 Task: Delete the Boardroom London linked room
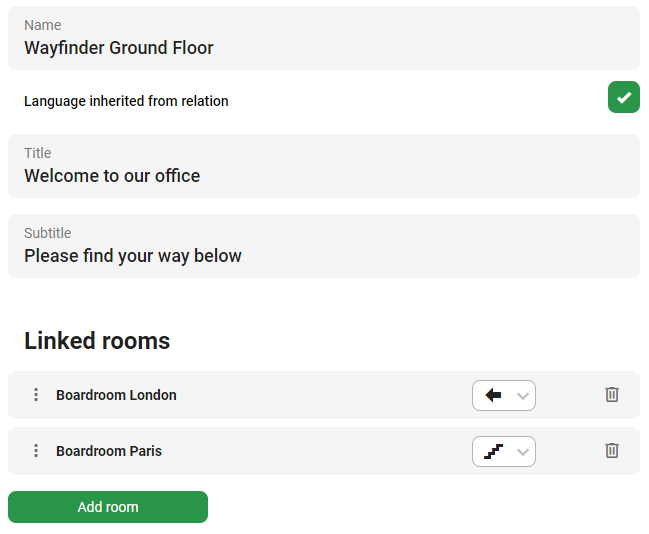[612, 394]
